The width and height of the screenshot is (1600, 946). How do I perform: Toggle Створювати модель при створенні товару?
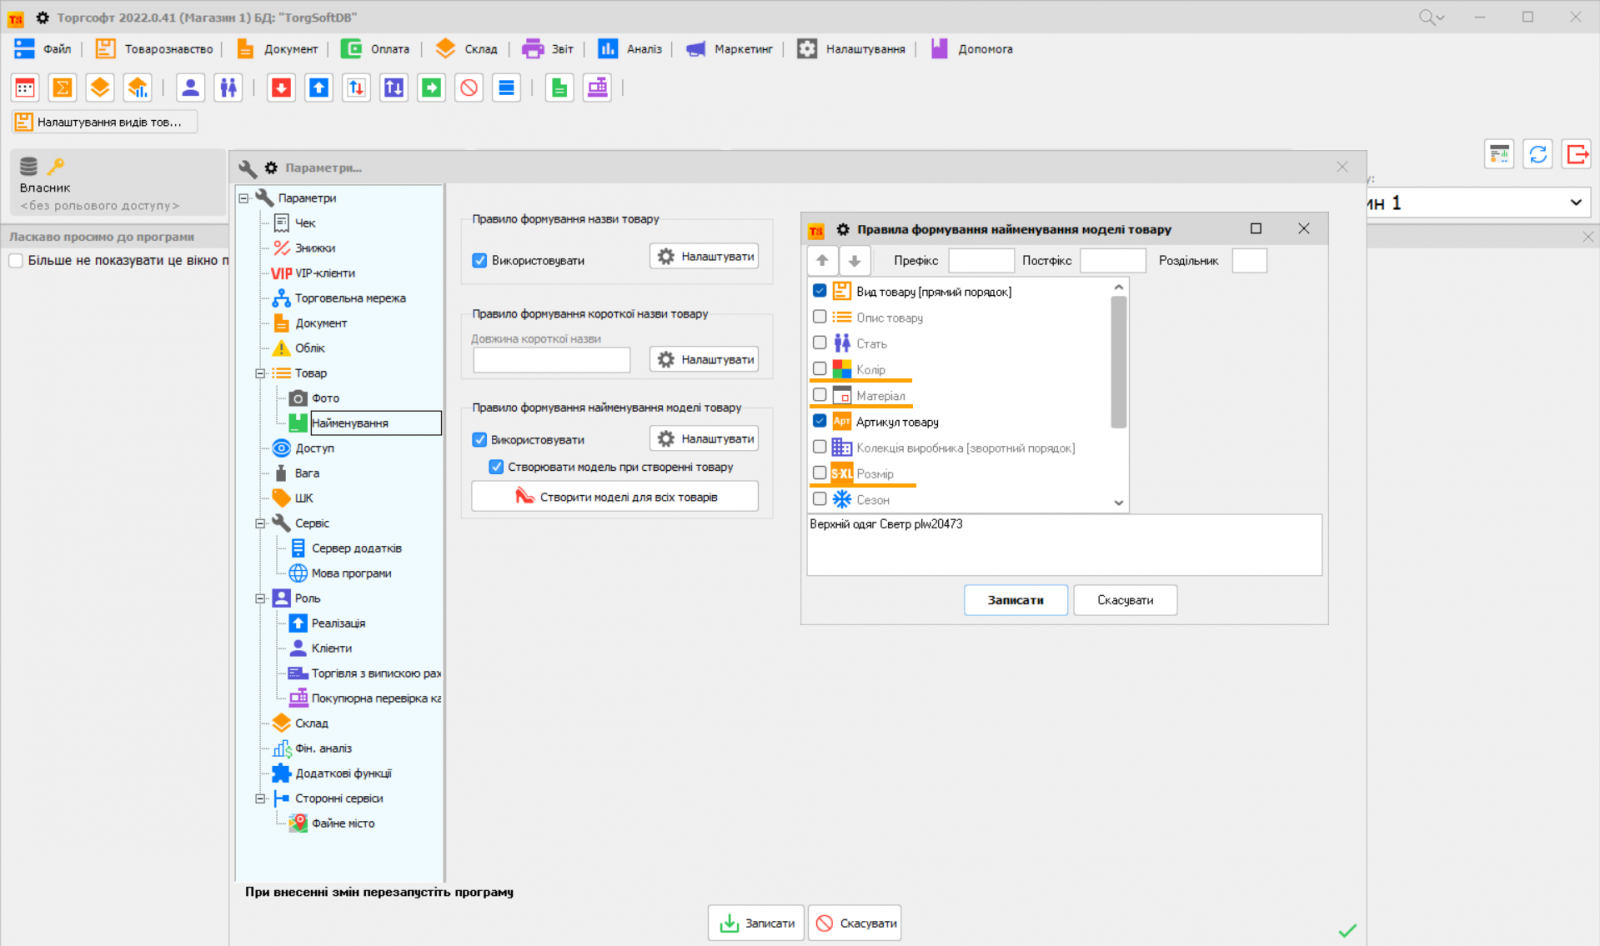click(x=496, y=467)
